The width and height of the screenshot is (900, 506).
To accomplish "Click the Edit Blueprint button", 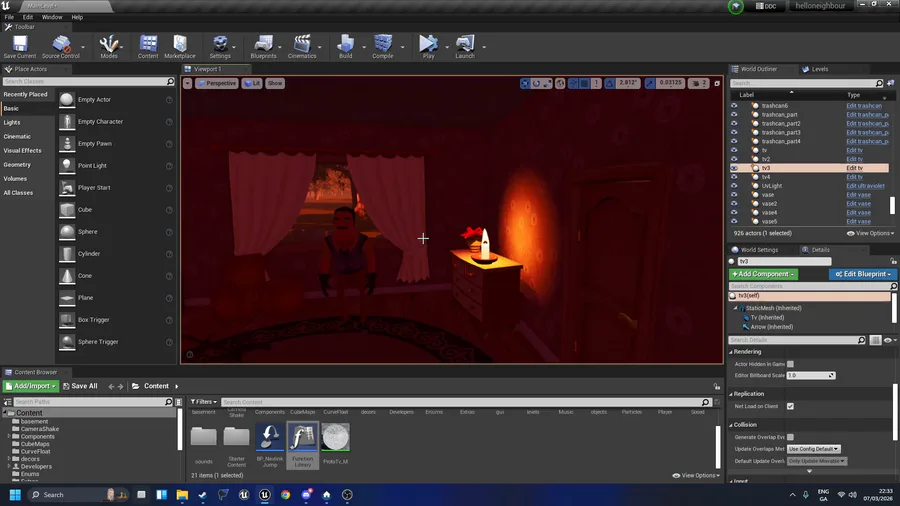I will 863,274.
